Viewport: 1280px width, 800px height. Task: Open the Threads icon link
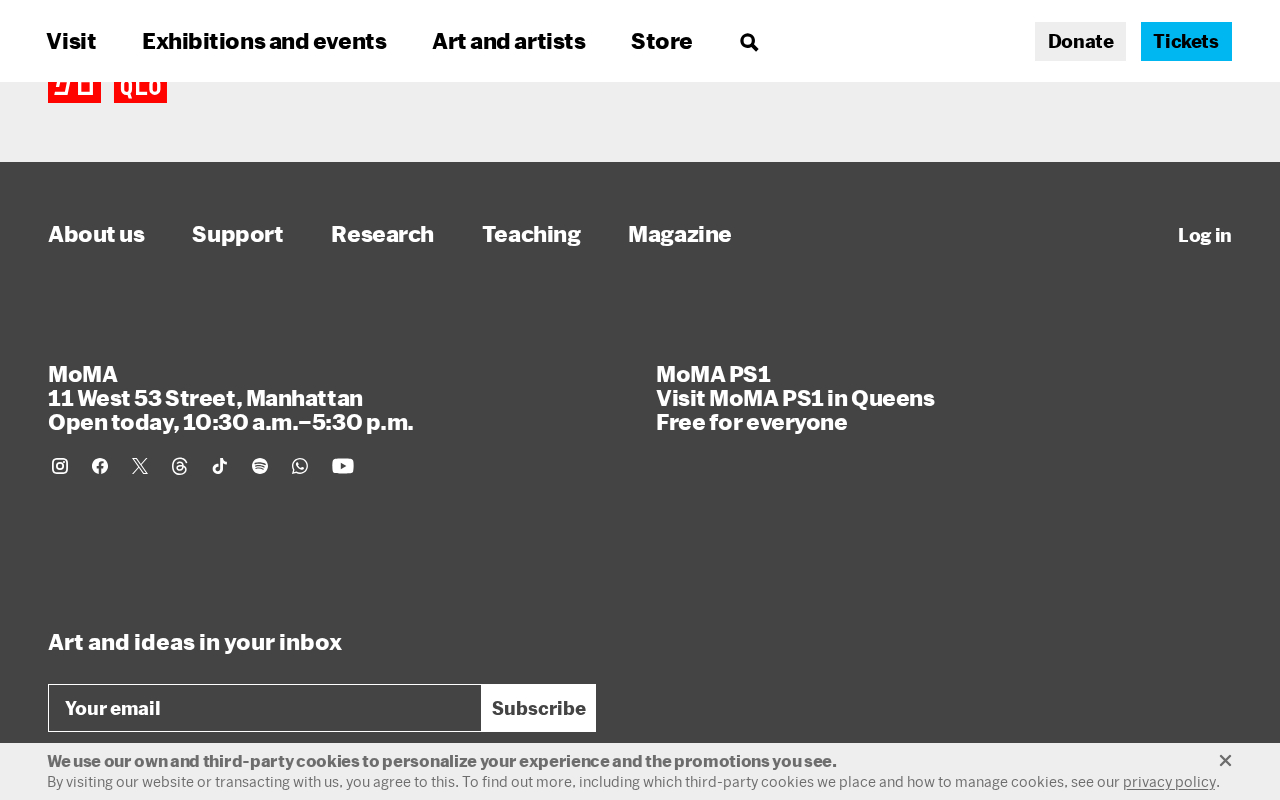180,466
